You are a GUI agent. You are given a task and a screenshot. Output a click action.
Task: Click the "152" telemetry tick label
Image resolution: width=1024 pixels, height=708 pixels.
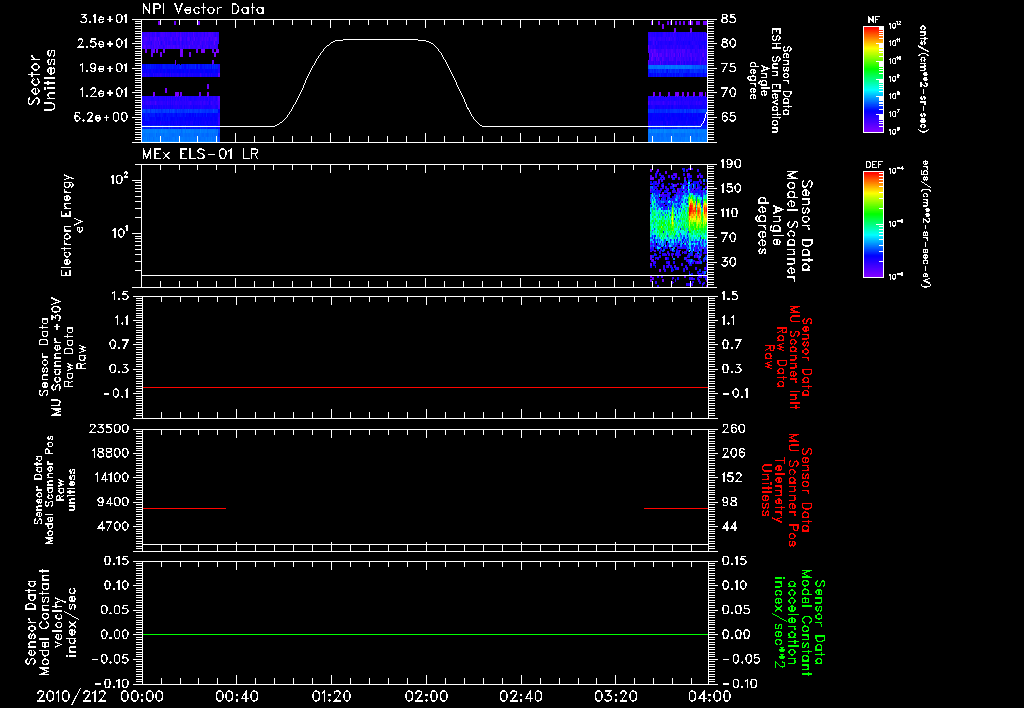[733, 477]
